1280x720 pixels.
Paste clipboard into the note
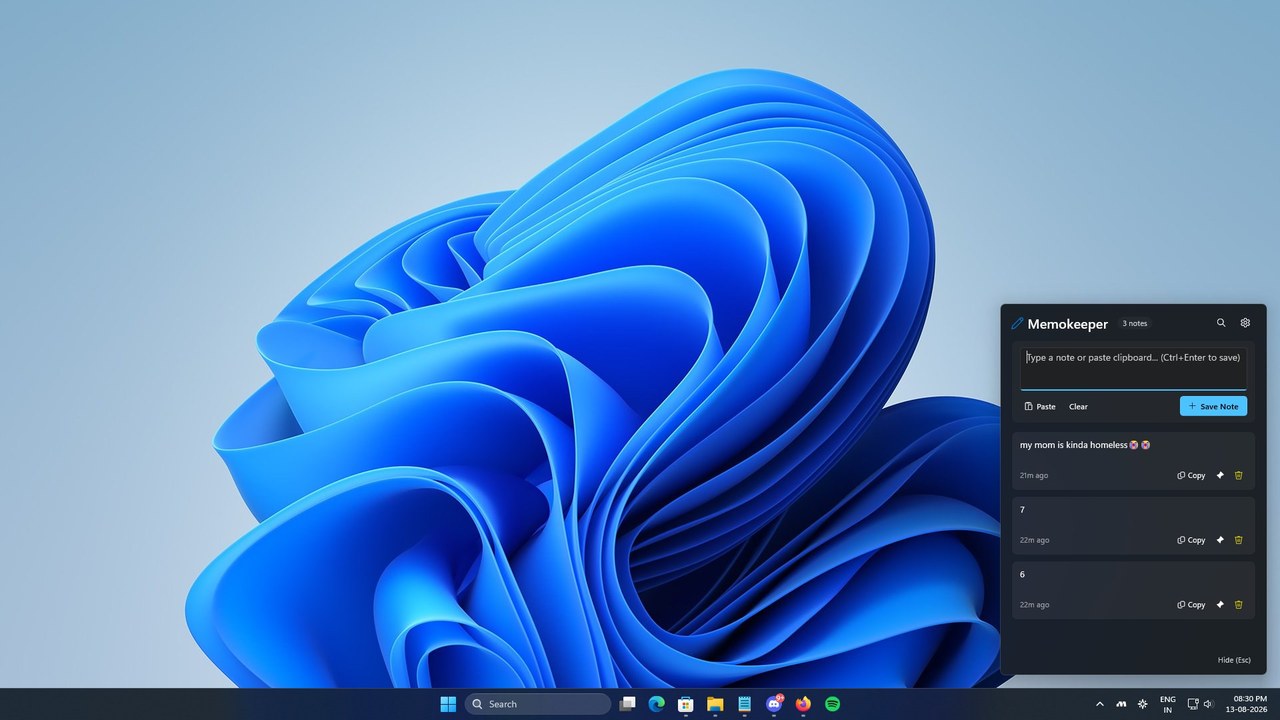tap(1040, 406)
